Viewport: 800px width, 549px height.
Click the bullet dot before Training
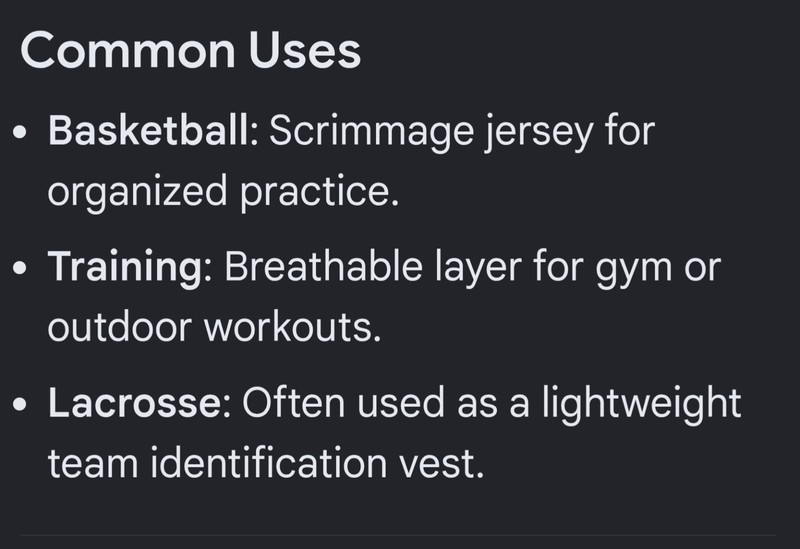click(x=19, y=268)
